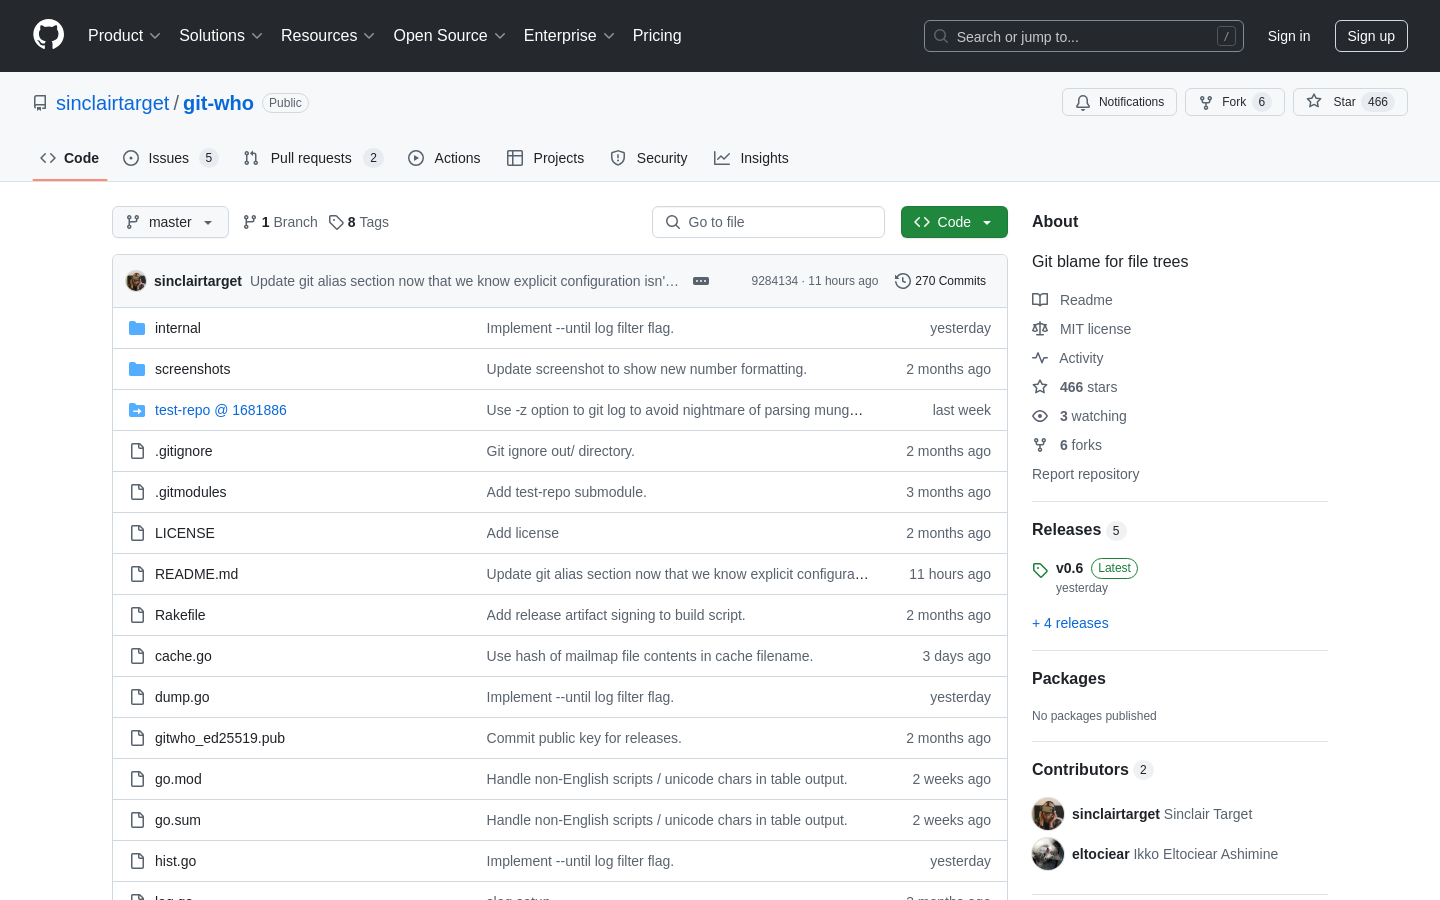Click the Report repository link
The height and width of the screenshot is (900, 1440).
1085,474
